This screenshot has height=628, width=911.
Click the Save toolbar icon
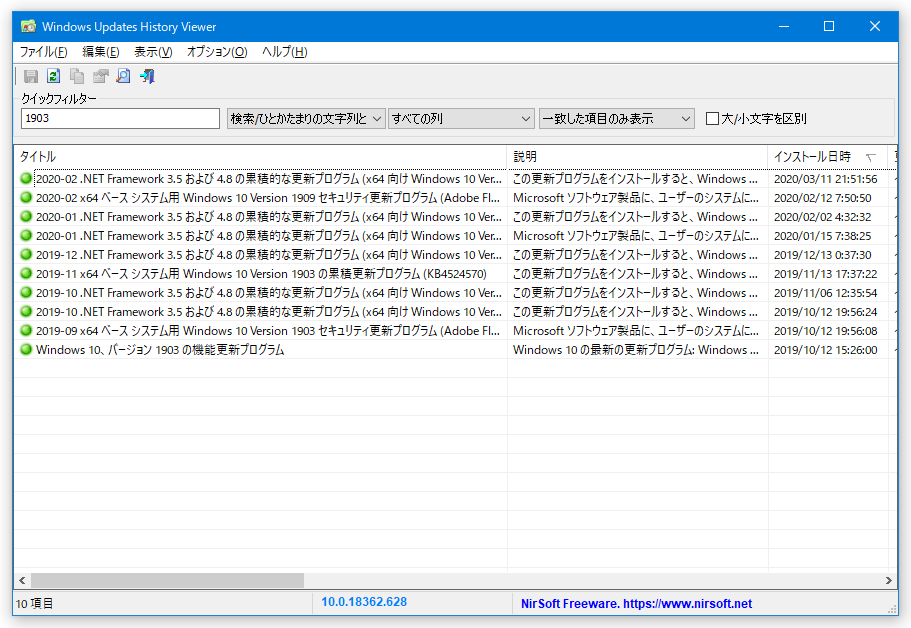(31, 76)
